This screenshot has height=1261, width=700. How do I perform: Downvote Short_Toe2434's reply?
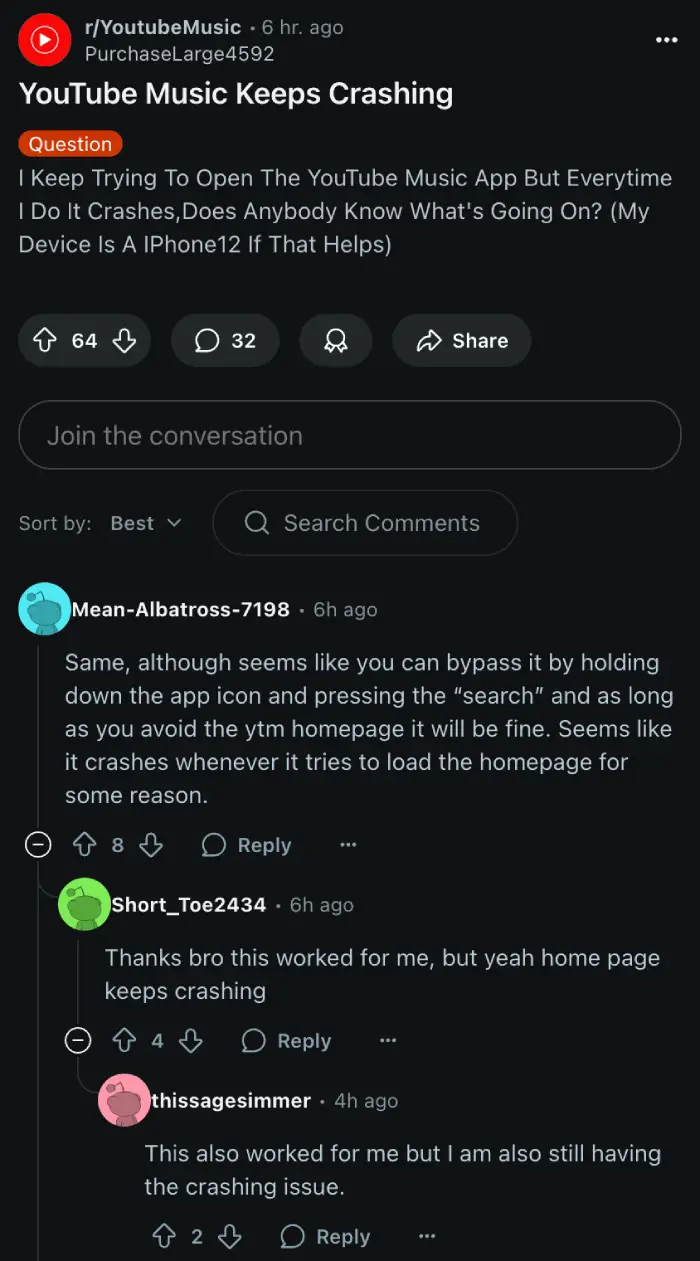pos(190,1041)
